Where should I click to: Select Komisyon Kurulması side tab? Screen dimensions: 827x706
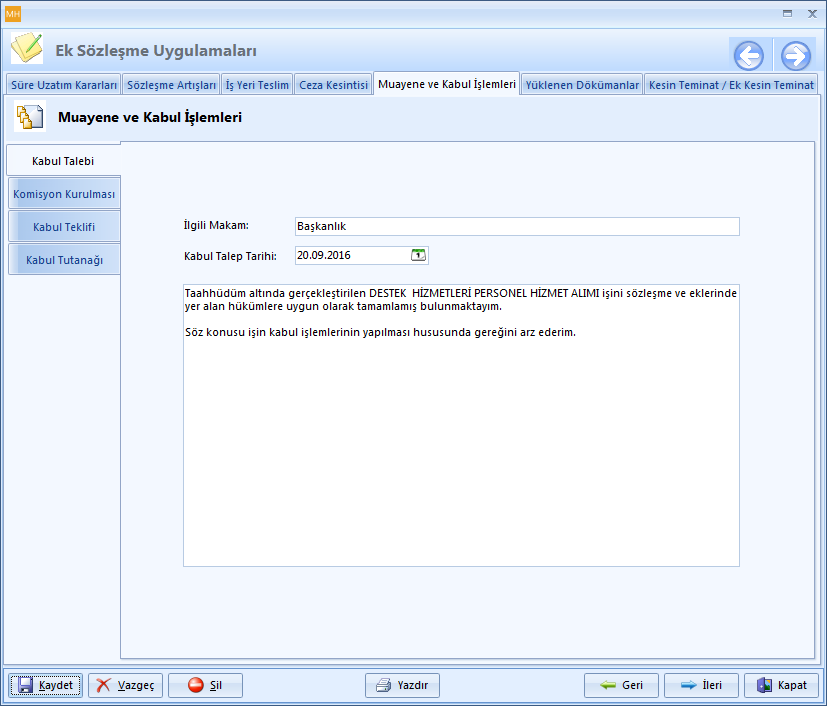[64, 193]
